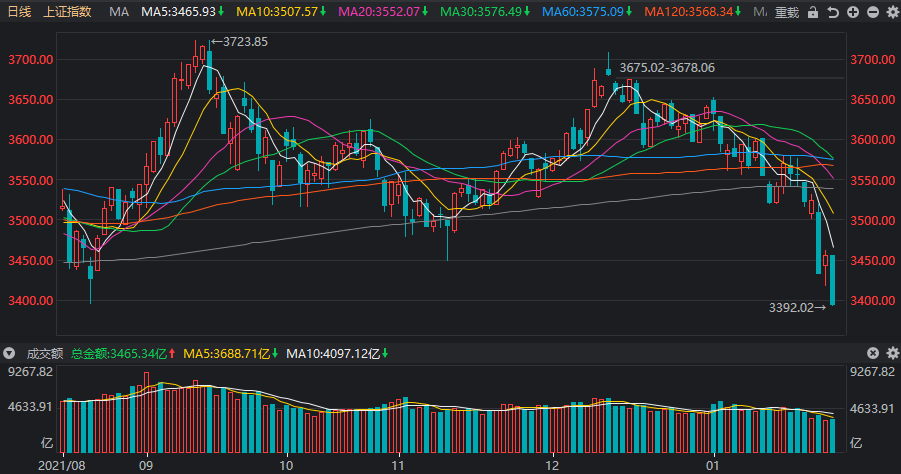Toggle the MA5 moving average line
The height and width of the screenshot is (474, 901).
click(x=183, y=11)
